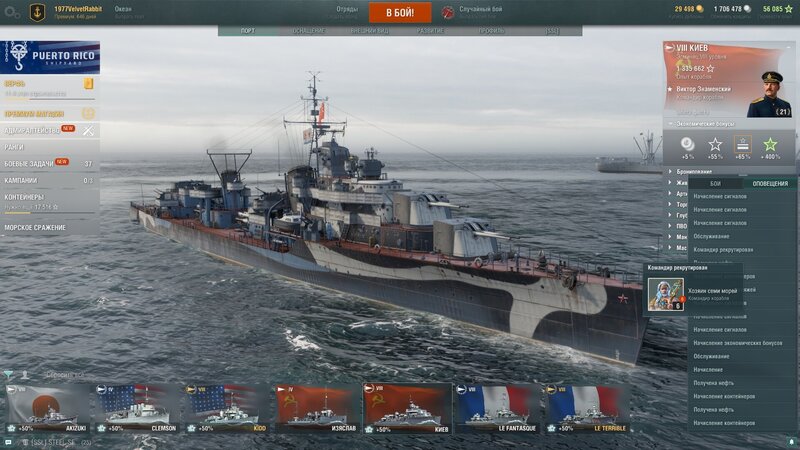Open the Морское сражение entry
This screenshot has width=800, height=450.
(49, 228)
